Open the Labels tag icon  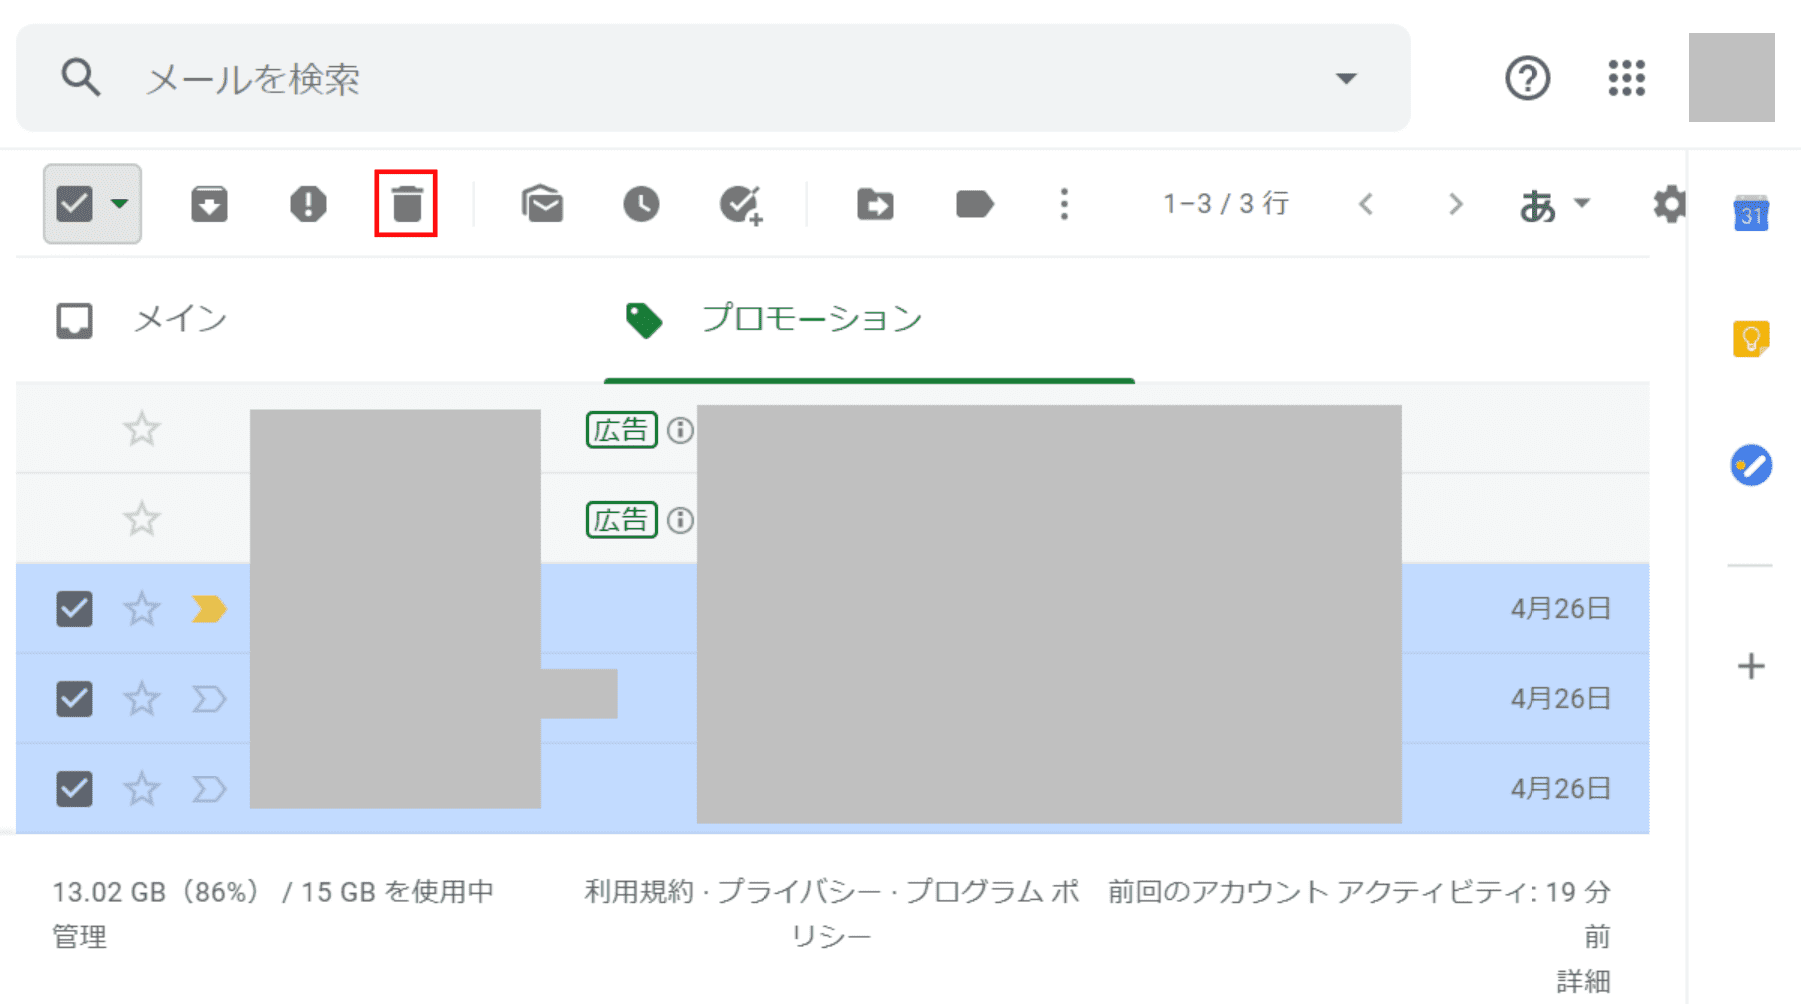[x=974, y=204]
